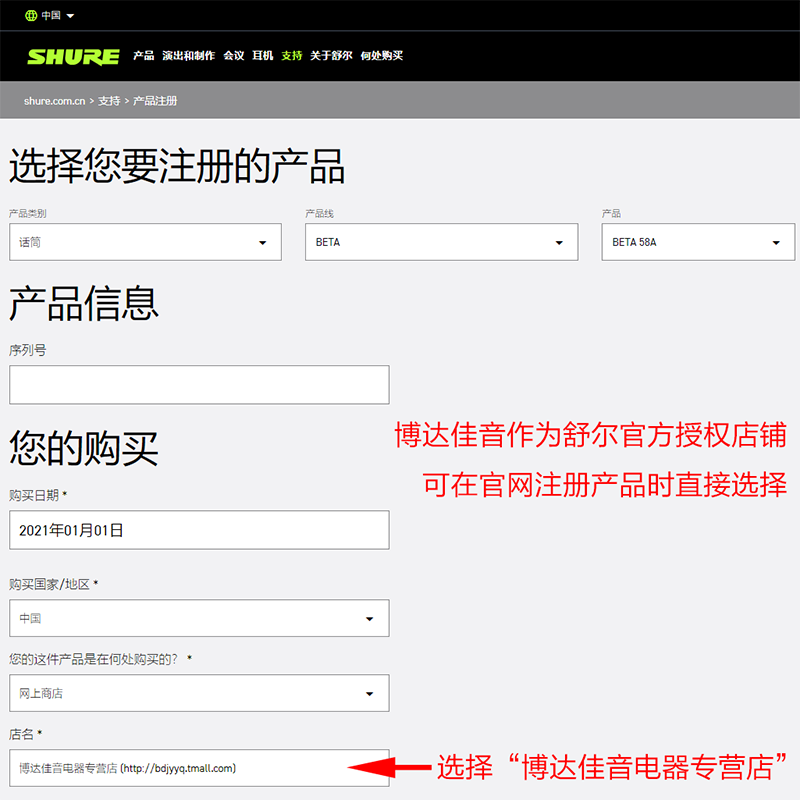
Task: Click the 产品信息 heading
Action: [84, 304]
